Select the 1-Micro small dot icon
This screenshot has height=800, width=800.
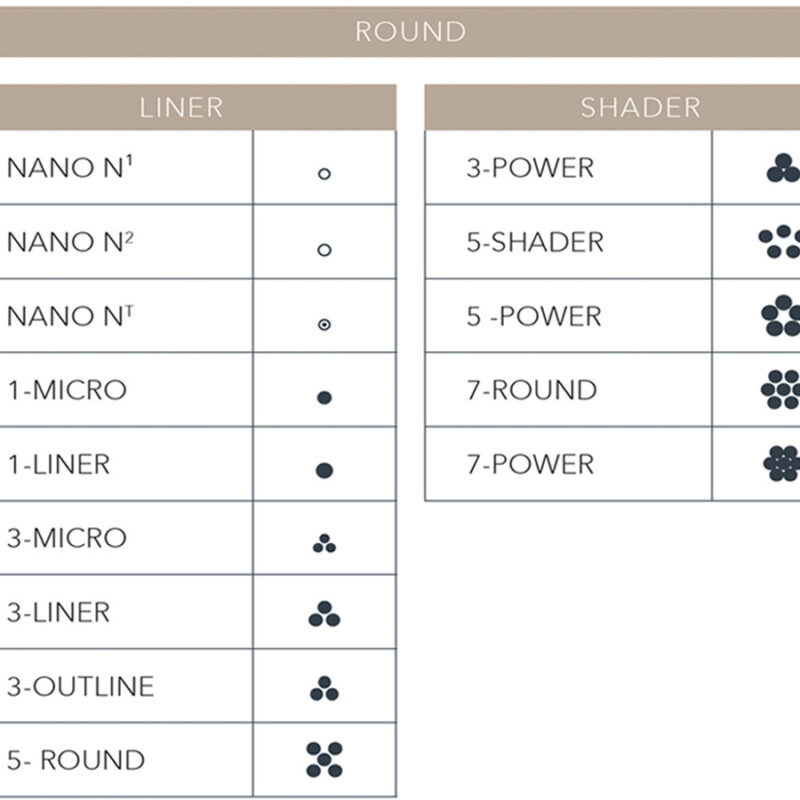pos(324,397)
